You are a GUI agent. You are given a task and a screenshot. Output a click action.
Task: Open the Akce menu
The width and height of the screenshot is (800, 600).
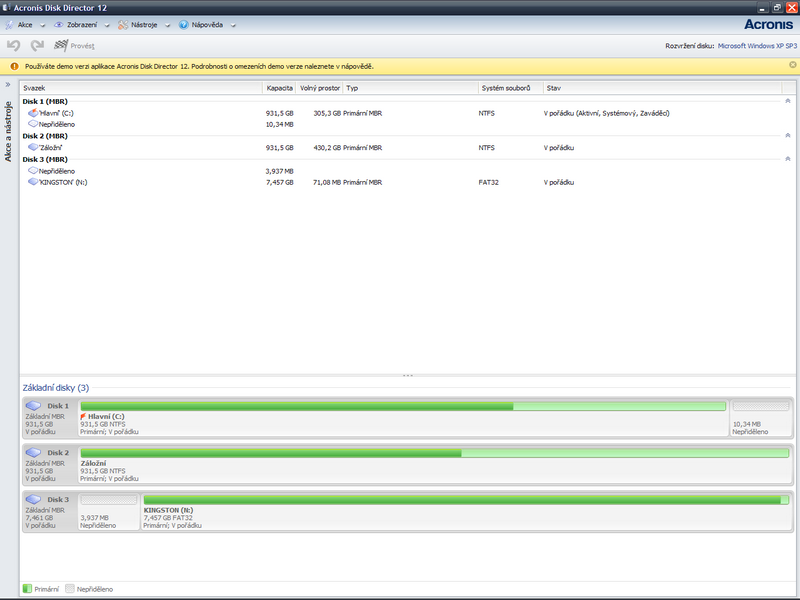[x=24, y=24]
